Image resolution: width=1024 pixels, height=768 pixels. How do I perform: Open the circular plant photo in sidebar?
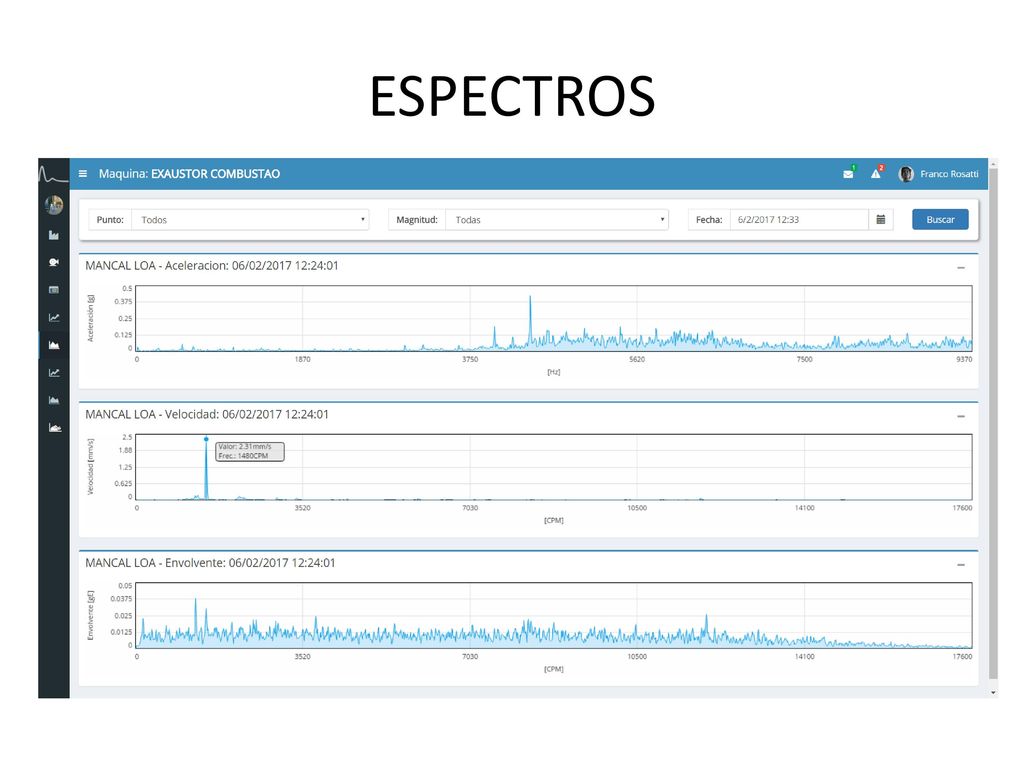(x=54, y=205)
